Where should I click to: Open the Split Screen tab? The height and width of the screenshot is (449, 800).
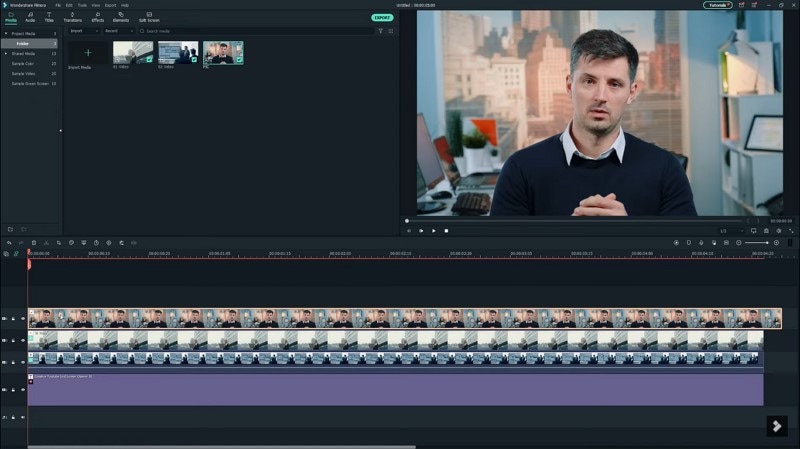[x=149, y=17]
